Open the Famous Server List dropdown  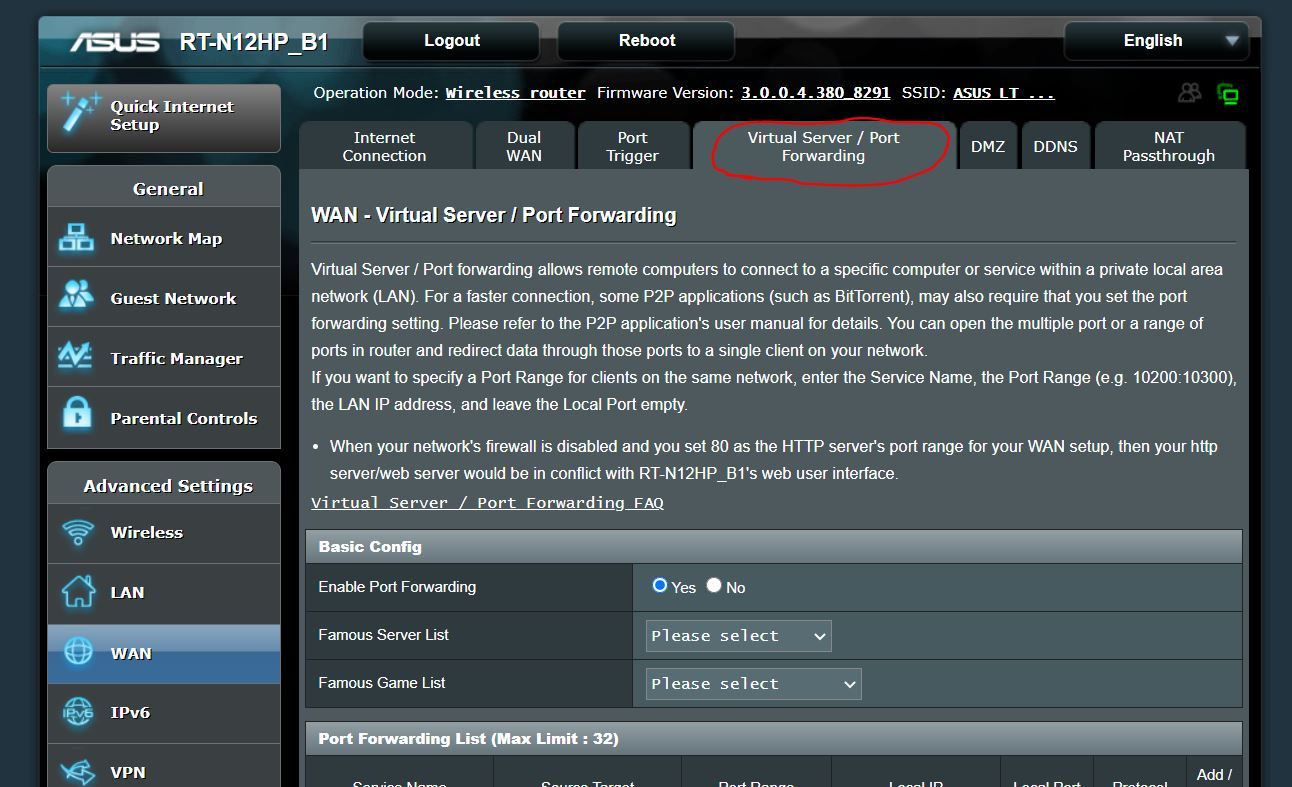(x=738, y=636)
